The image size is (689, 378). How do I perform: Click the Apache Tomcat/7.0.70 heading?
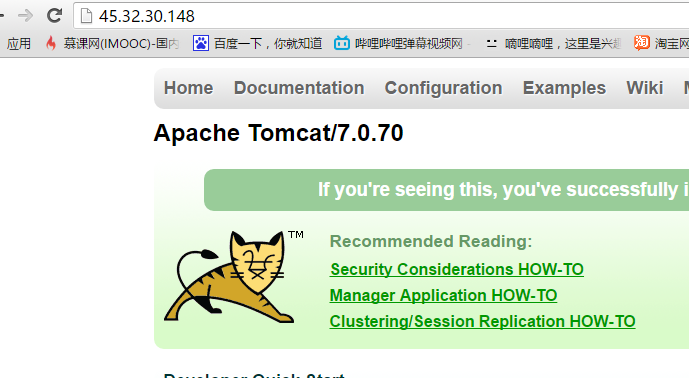click(x=278, y=133)
